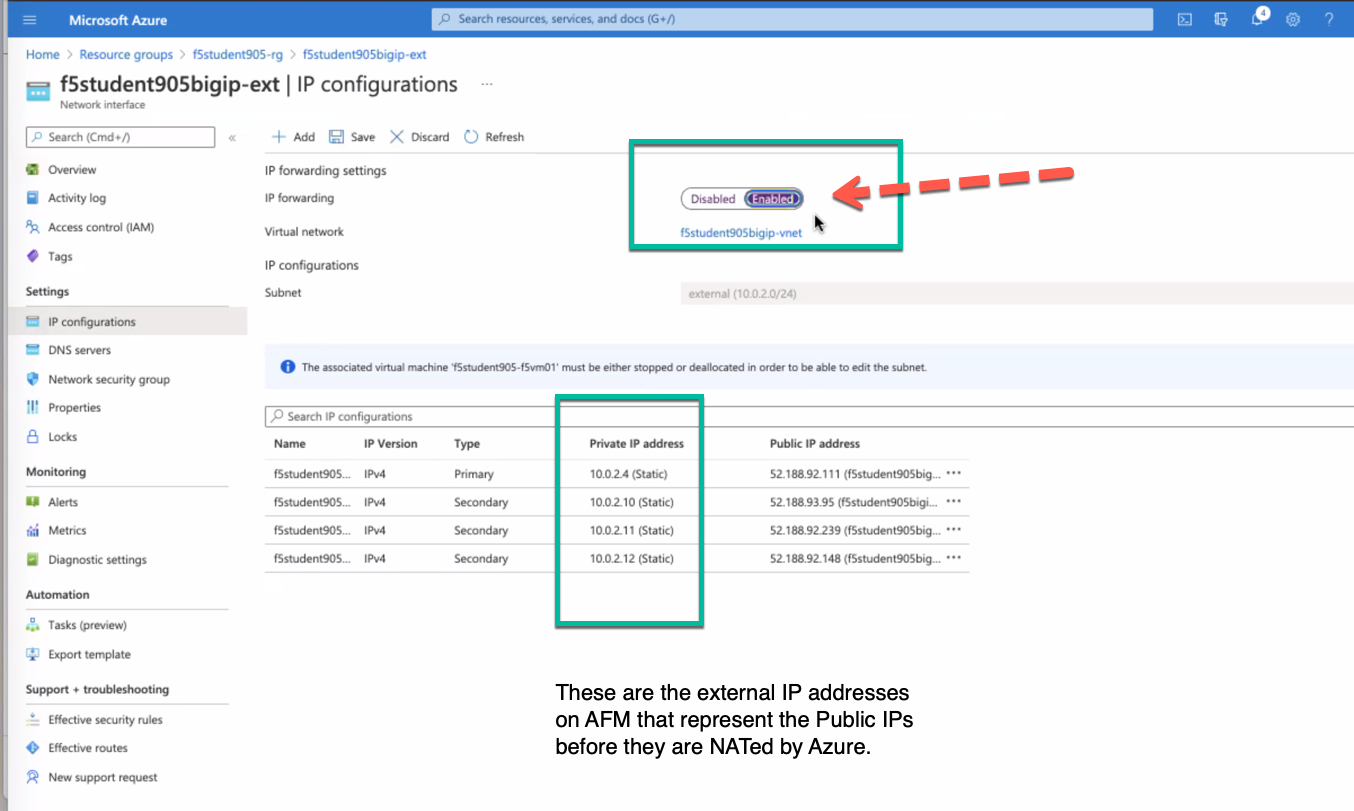Click the Microsoft Azure title in the header
Screen dimensions: 1354x811
(x=118, y=20)
